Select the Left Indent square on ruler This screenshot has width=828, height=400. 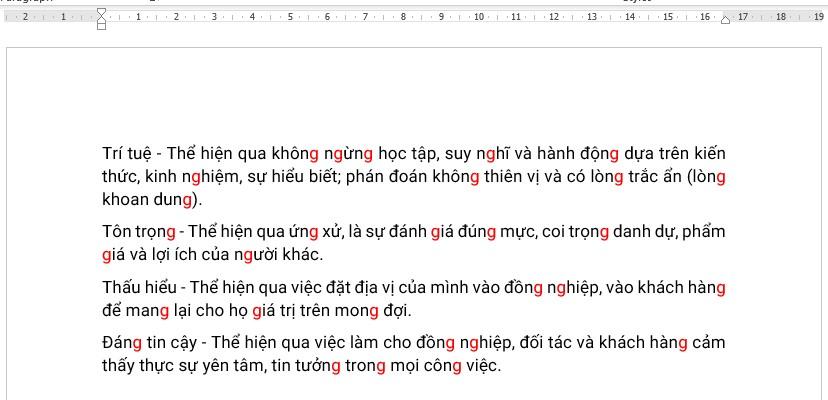(102, 26)
